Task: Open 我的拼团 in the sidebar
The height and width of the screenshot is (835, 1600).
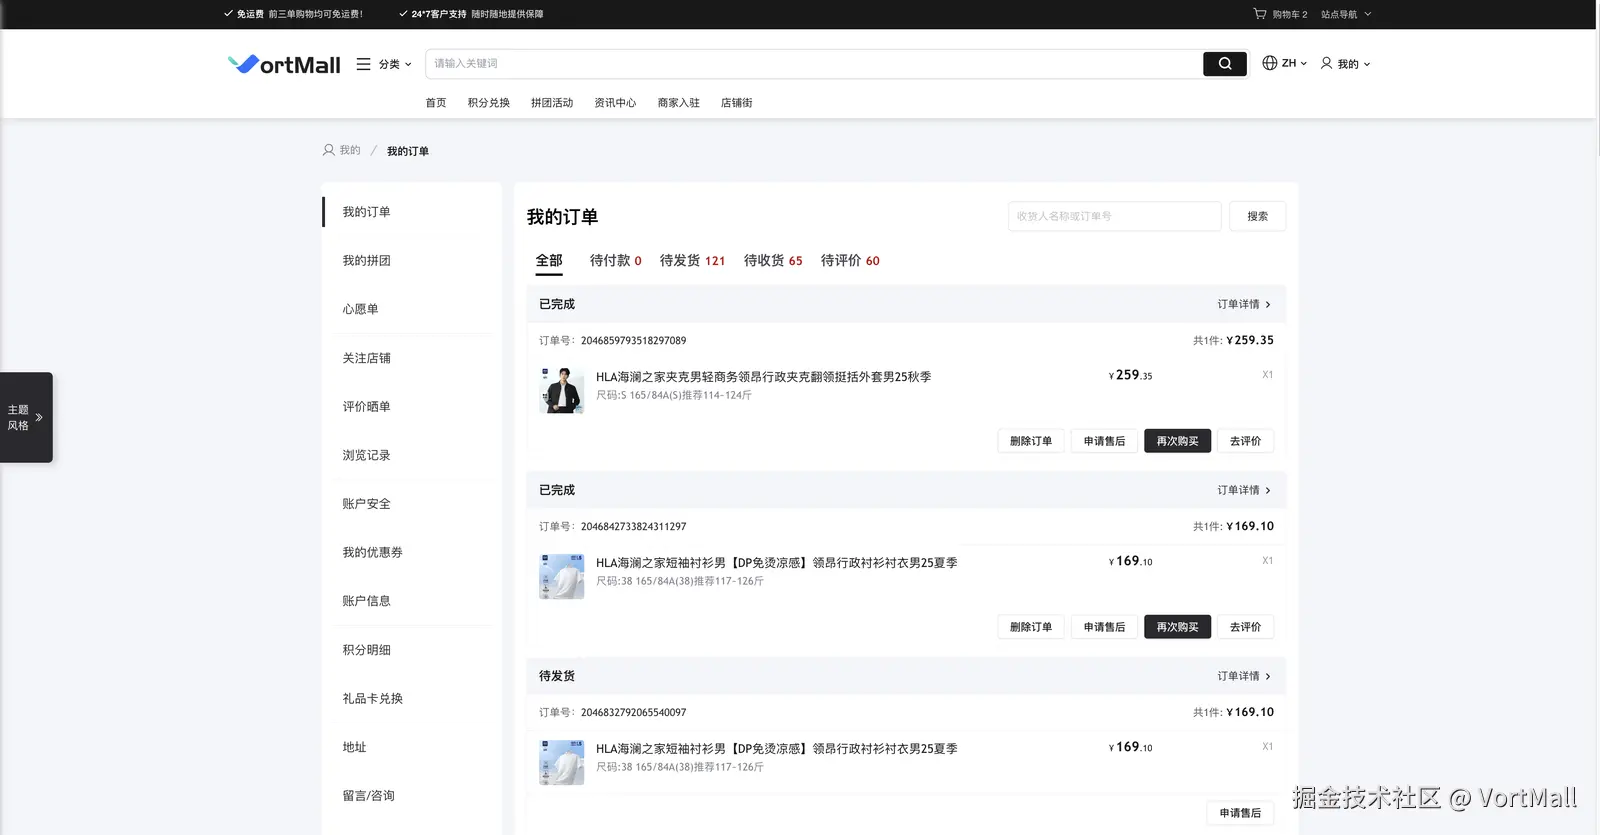Action: tap(367, 261)
